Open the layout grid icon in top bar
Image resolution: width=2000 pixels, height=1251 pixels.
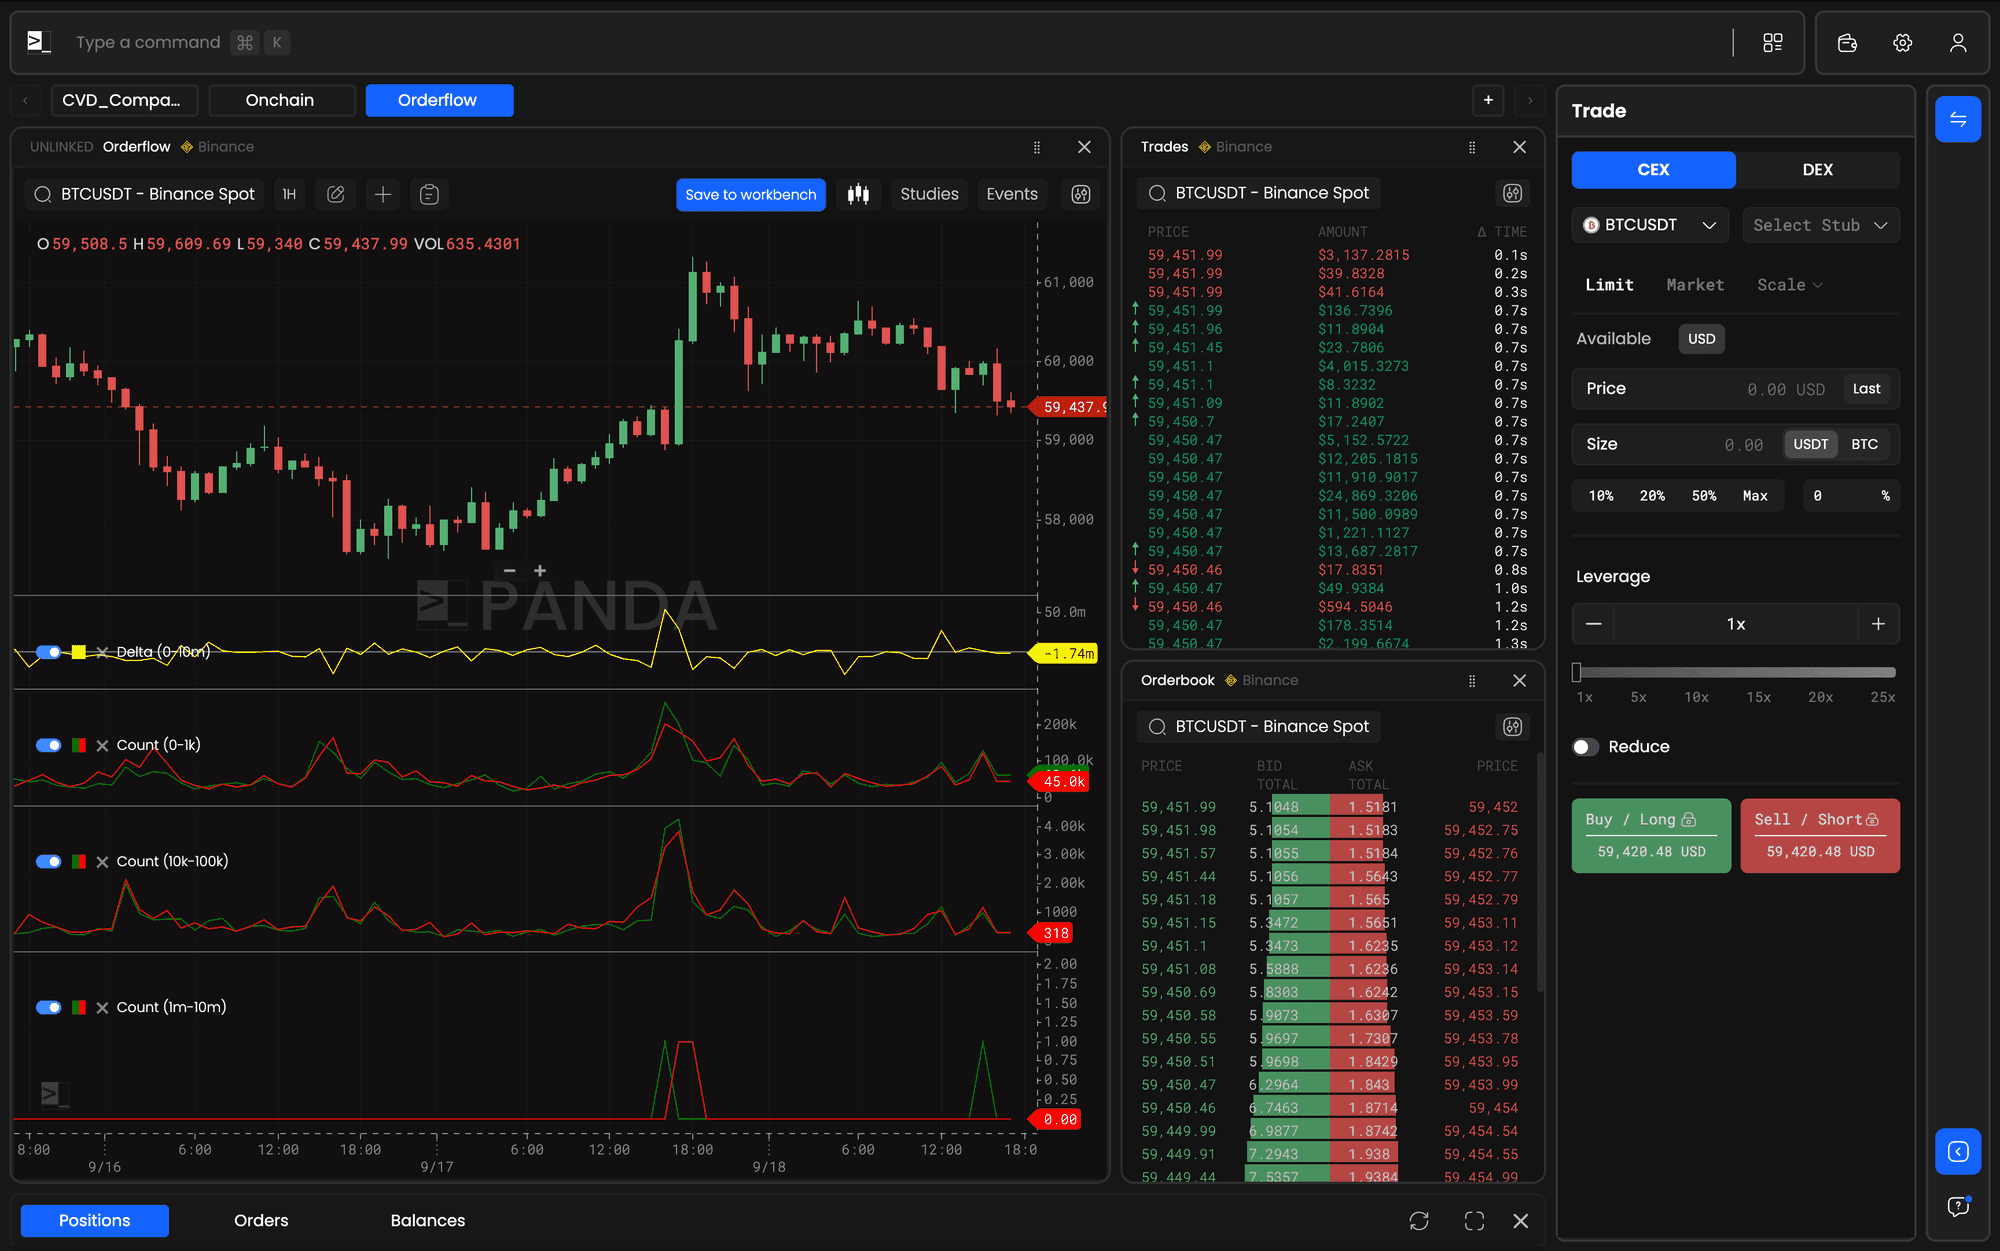coord(1772,42)
